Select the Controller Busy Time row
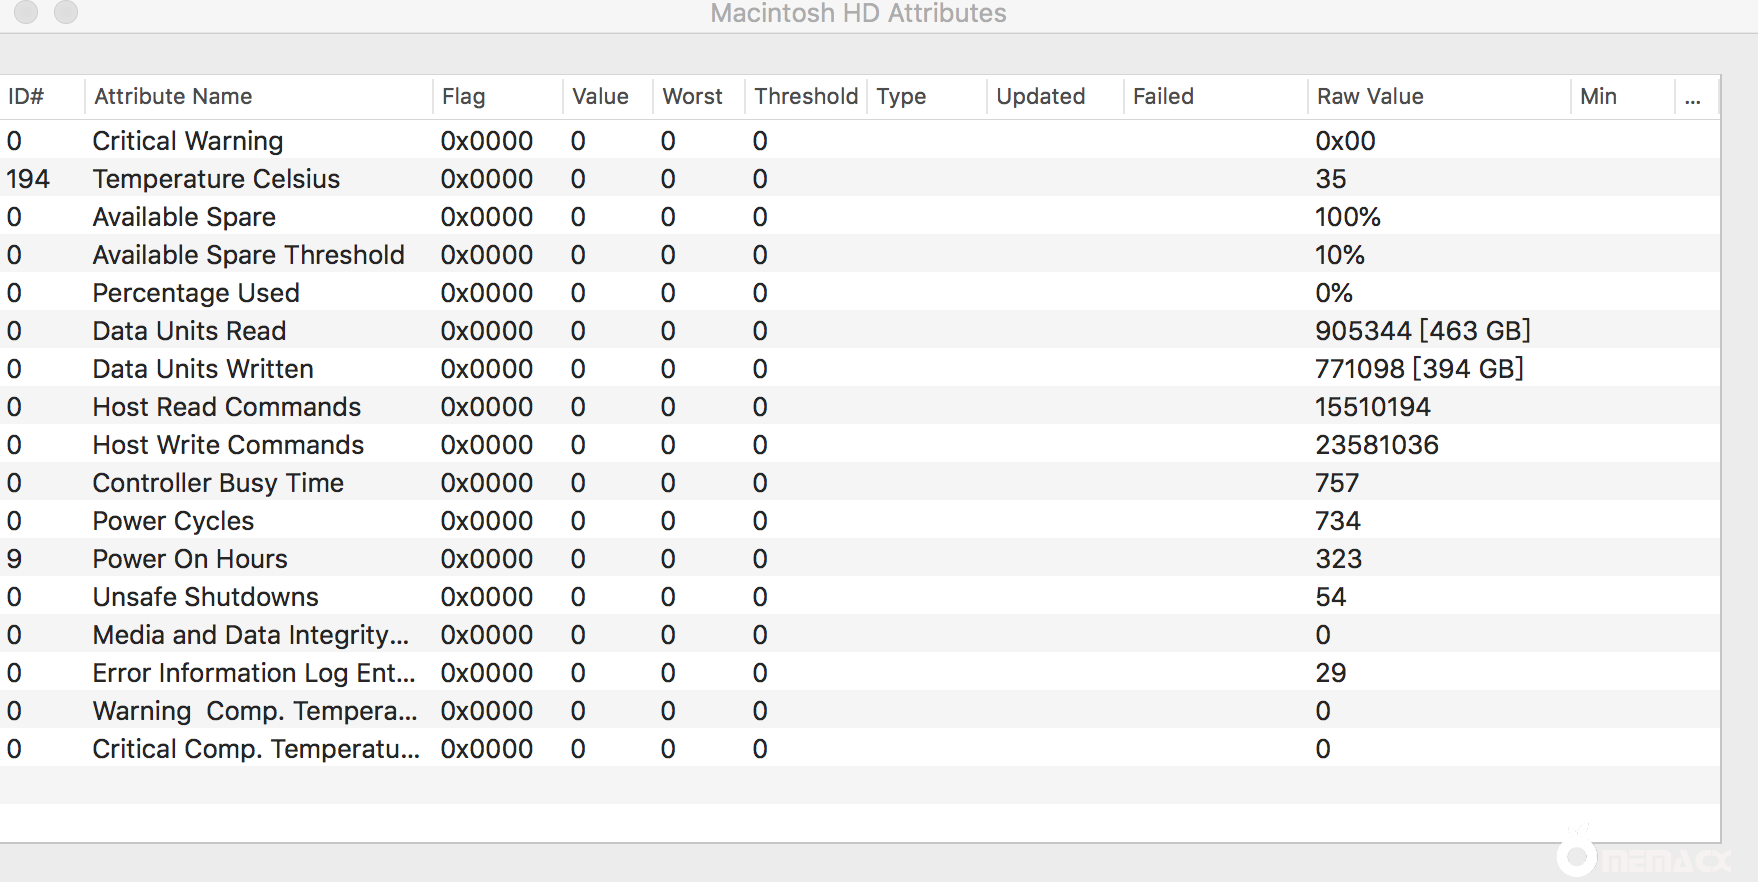 pos(860,483)
